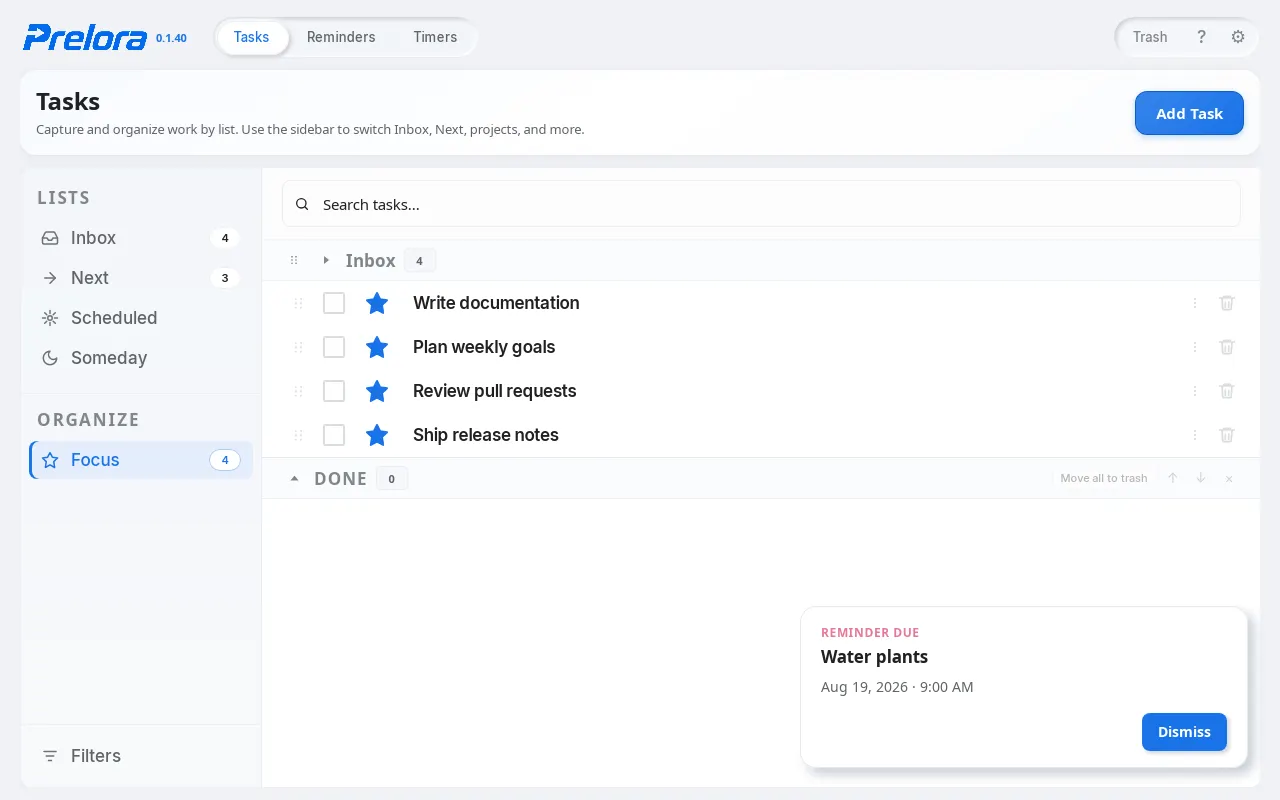Open the Inbox list in sidebar

pyautogui.click(x=141, y=238)
